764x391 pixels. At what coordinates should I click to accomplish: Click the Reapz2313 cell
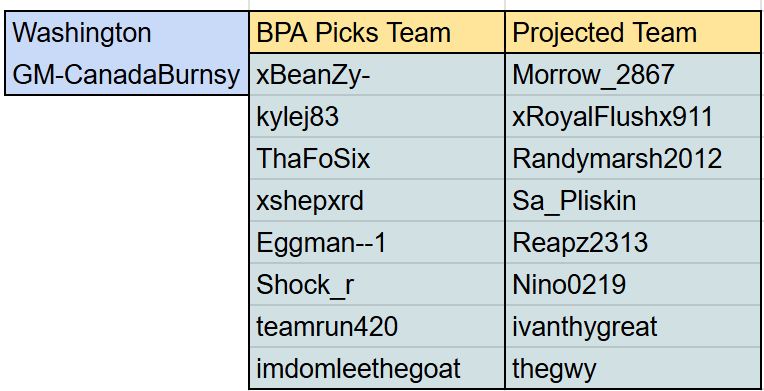[632, 242]
